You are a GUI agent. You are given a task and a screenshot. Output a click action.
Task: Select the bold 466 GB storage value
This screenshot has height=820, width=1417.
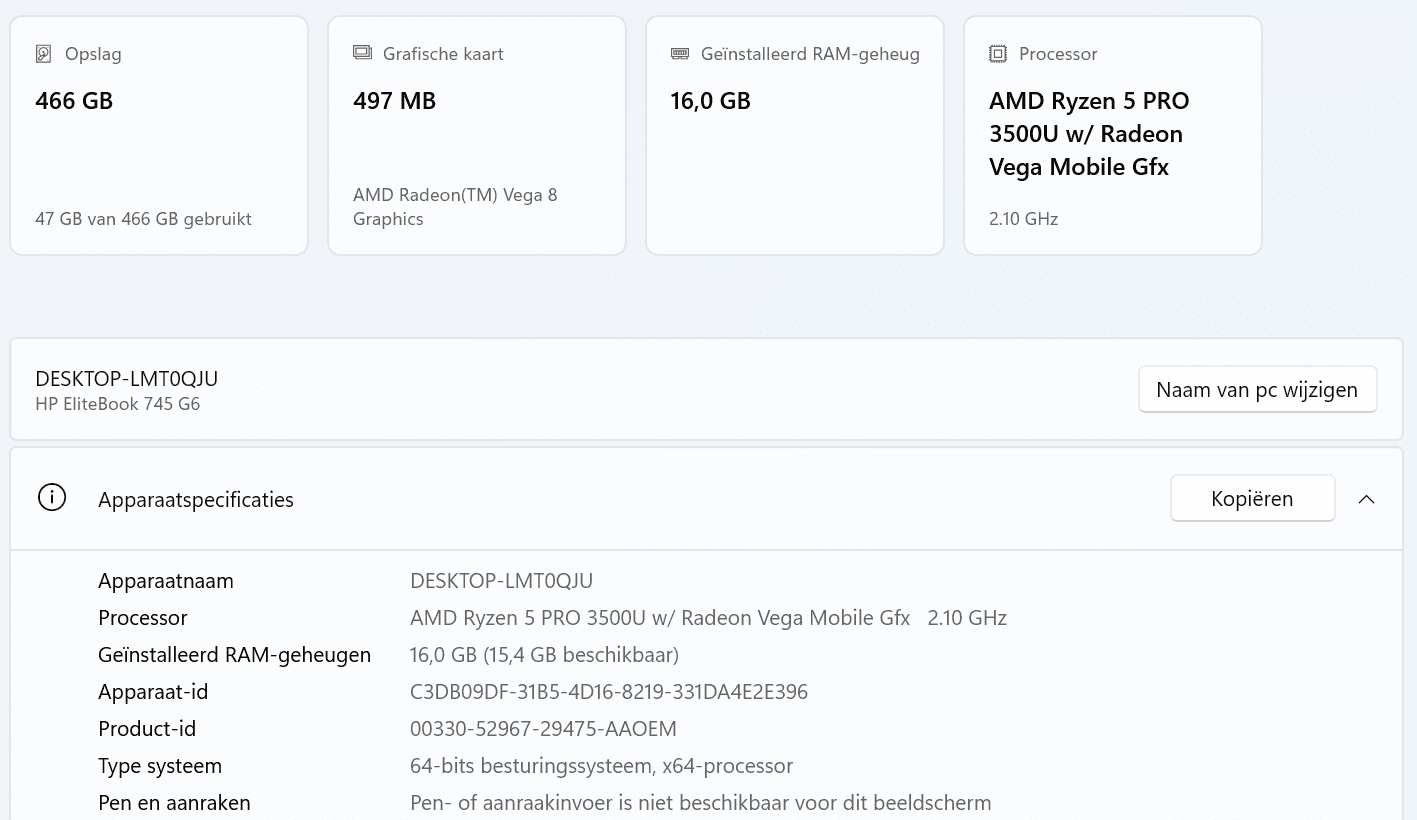74,101
